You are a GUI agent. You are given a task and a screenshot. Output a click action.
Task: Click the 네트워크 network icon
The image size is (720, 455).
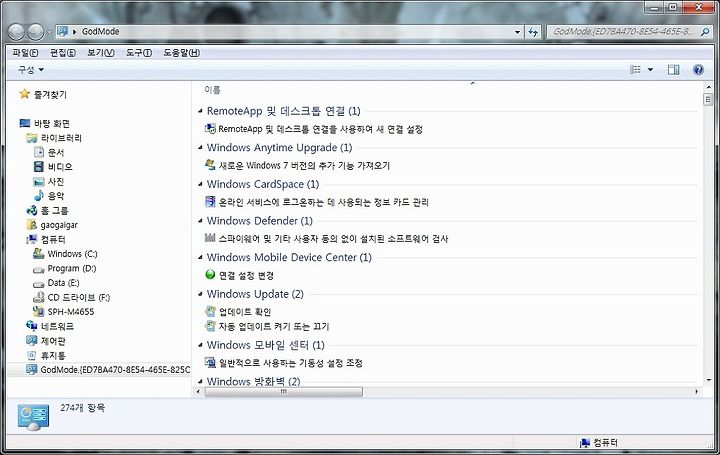[x=32, y=326]
